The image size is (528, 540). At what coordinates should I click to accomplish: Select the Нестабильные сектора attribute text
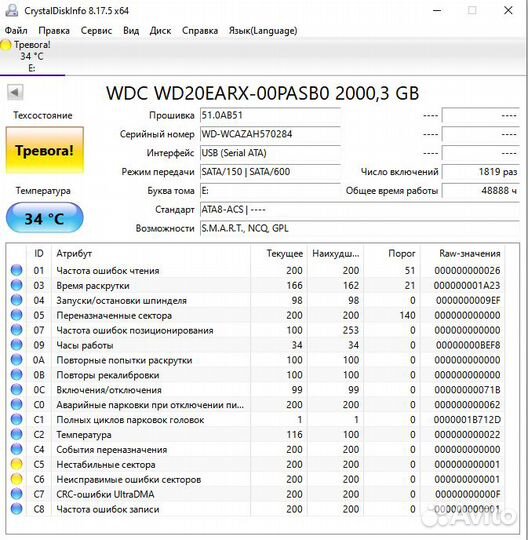click(x=106, y=465)
